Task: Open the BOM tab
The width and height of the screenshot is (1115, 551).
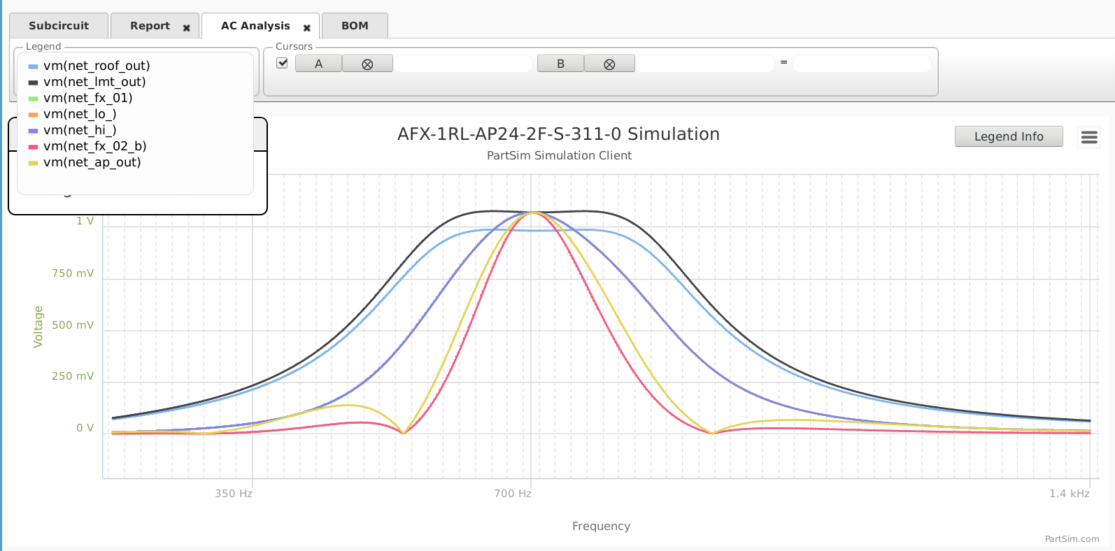Action: (x=355, y=26)
